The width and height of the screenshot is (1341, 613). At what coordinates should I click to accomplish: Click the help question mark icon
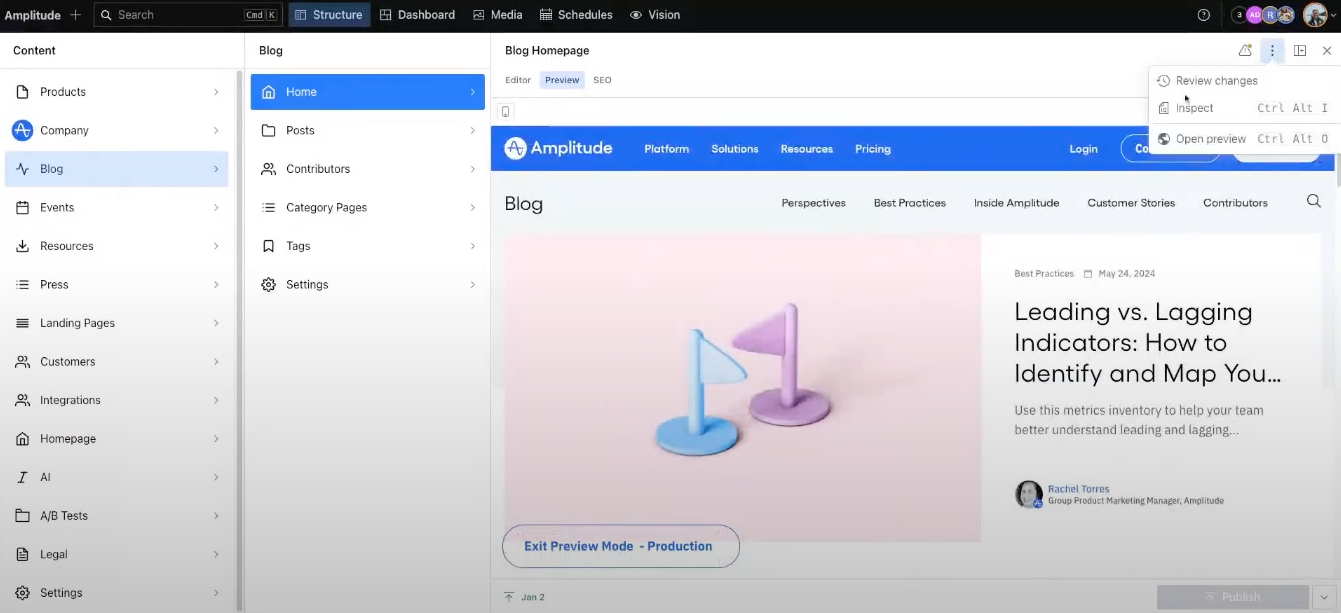pos(1204,15)
